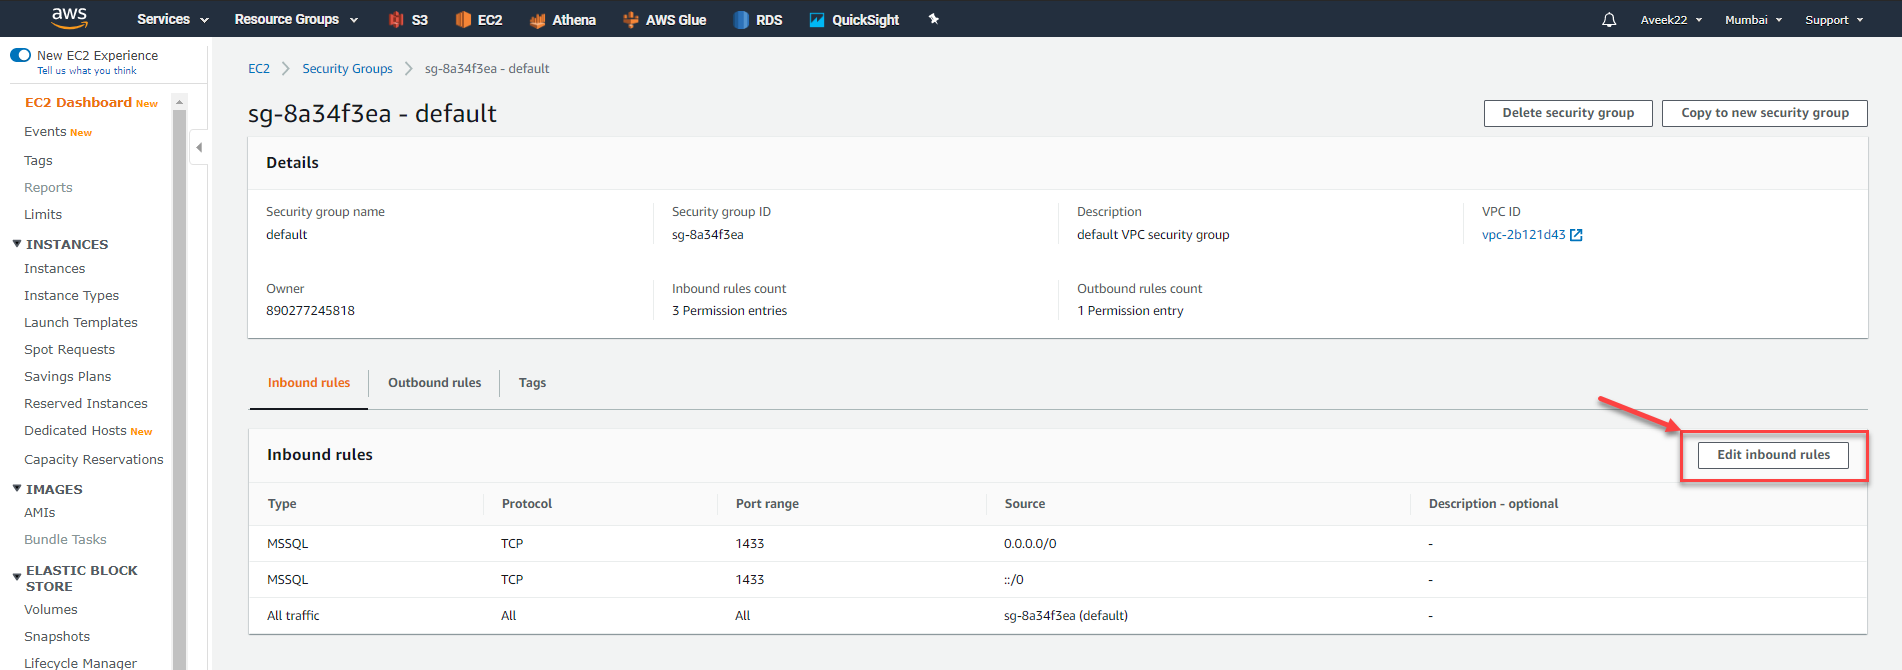Open the Aveek22 account menu
This screenshot has width=1902, height=670.
pos(1671,20)
